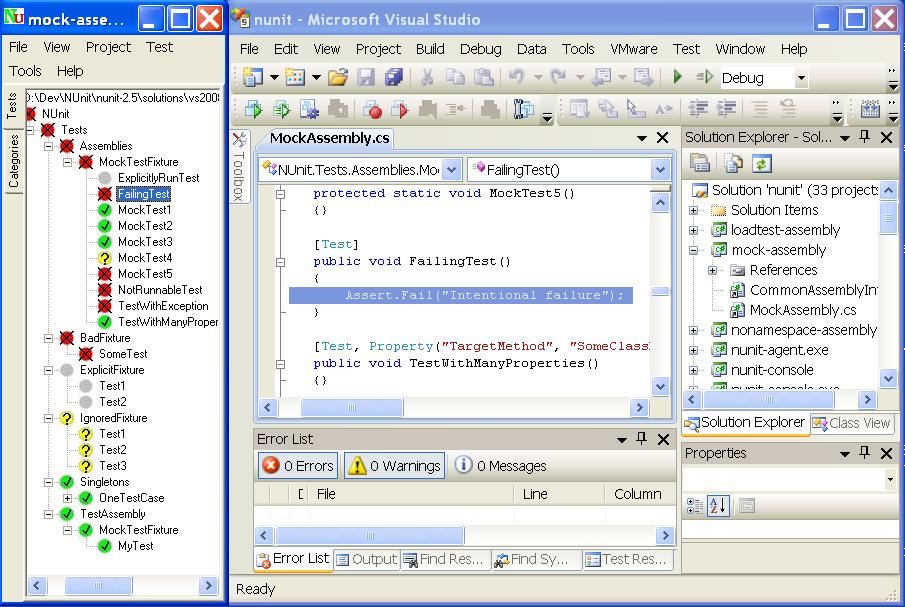Image resolution: width=905 pixels, height=607 pixels.
Task: Switch Properties to Categorized view
Action: tap(694, 506)
